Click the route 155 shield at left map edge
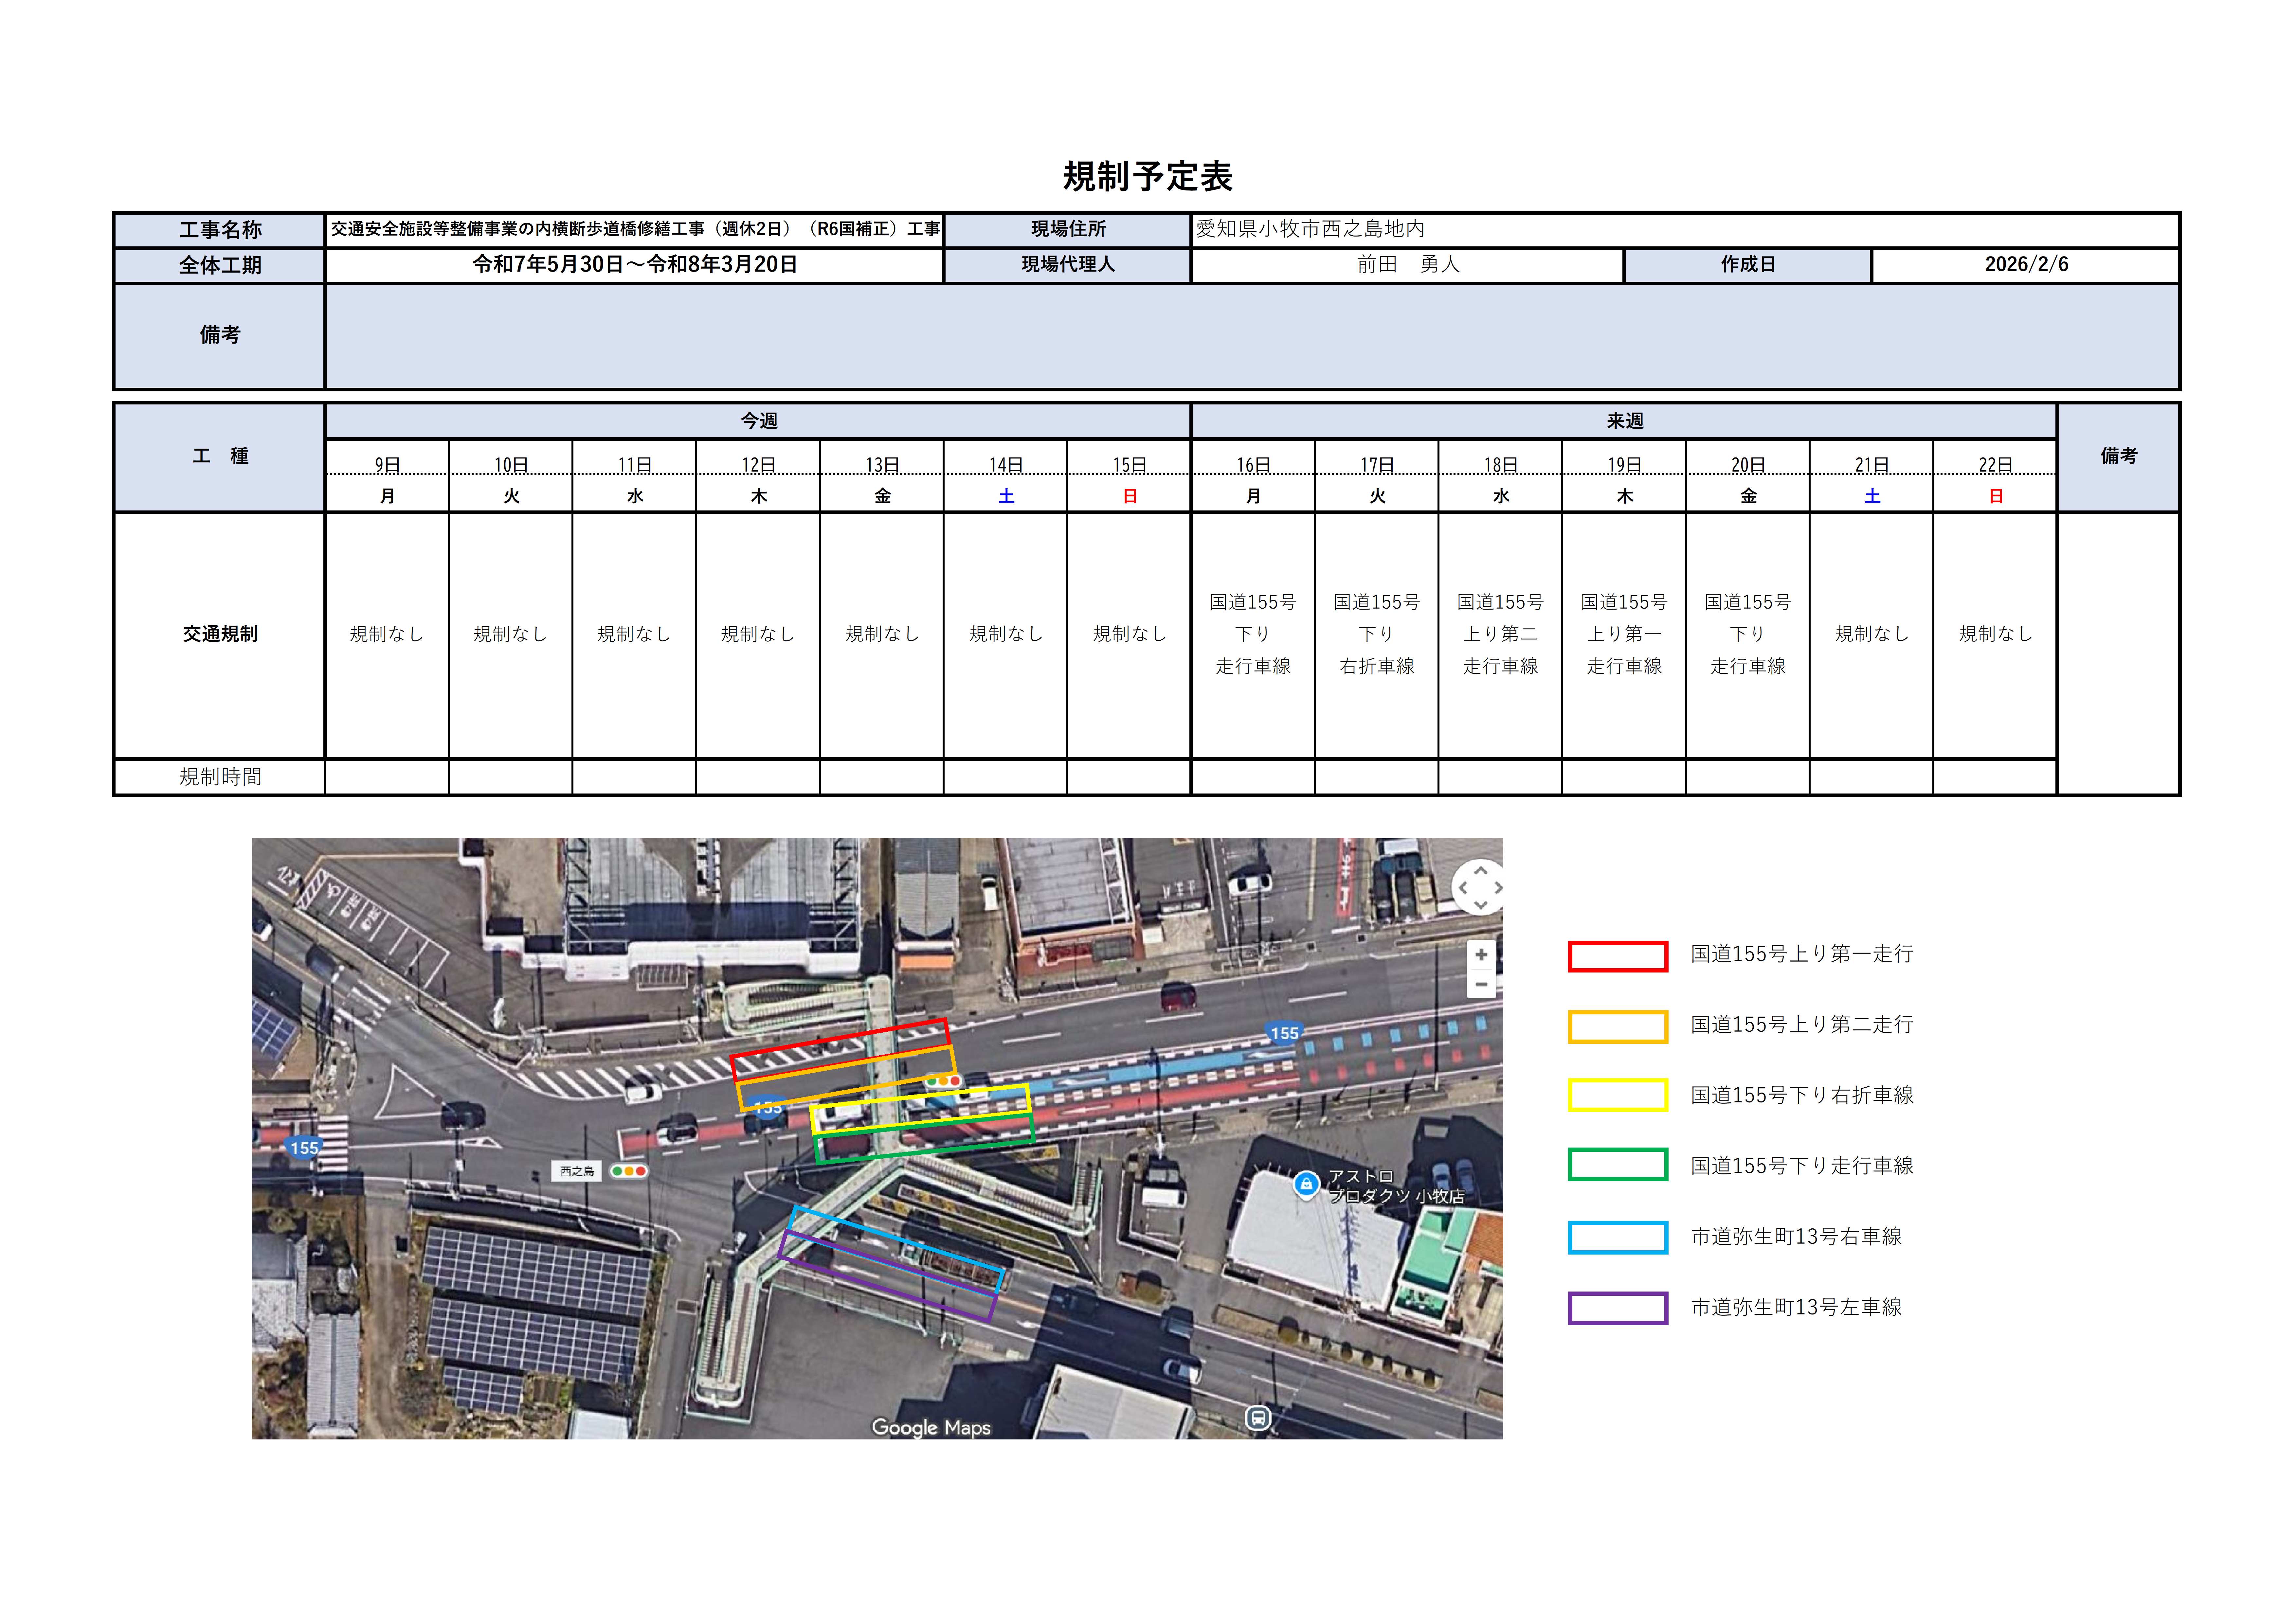Screen dimensions: 2296x1623 pos(304,1148)
